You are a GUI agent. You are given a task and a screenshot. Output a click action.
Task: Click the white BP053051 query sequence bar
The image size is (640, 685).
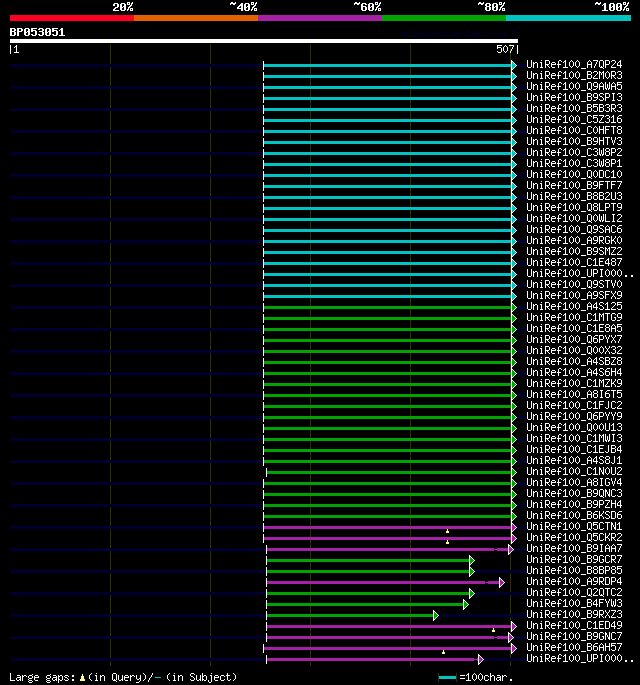(x=264, y=42)
